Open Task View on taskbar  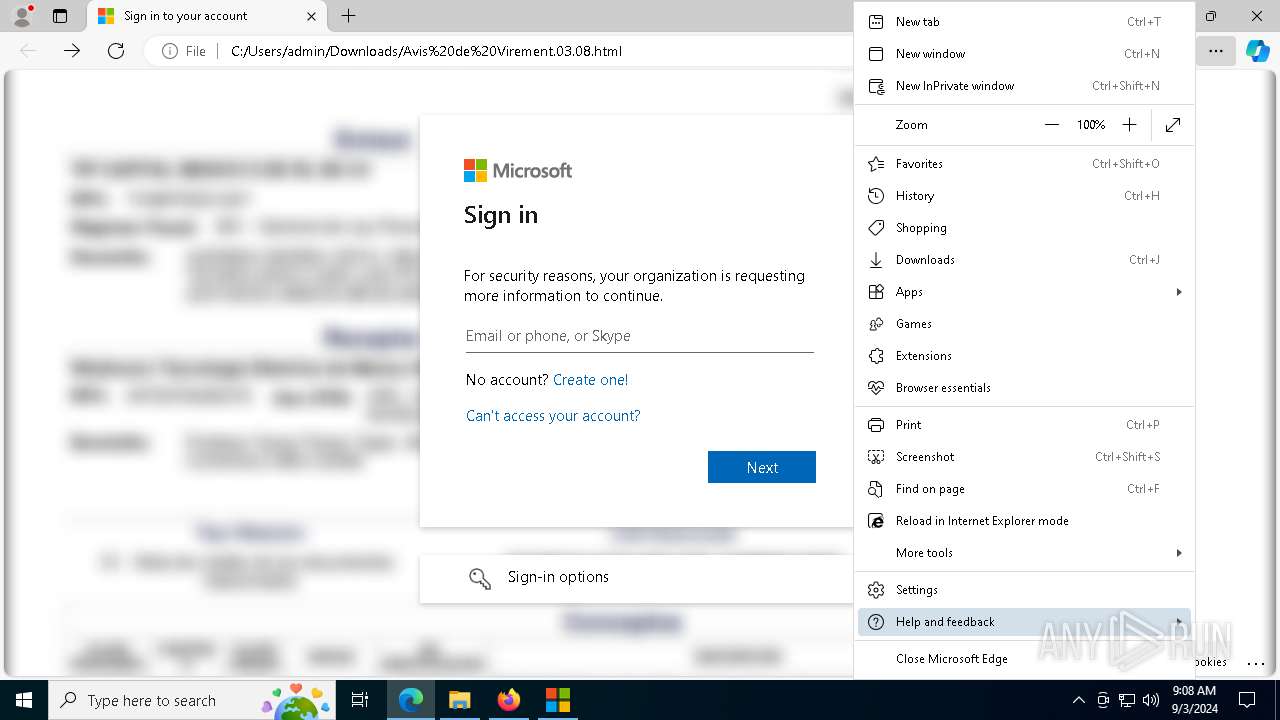[x=360, y=700]
